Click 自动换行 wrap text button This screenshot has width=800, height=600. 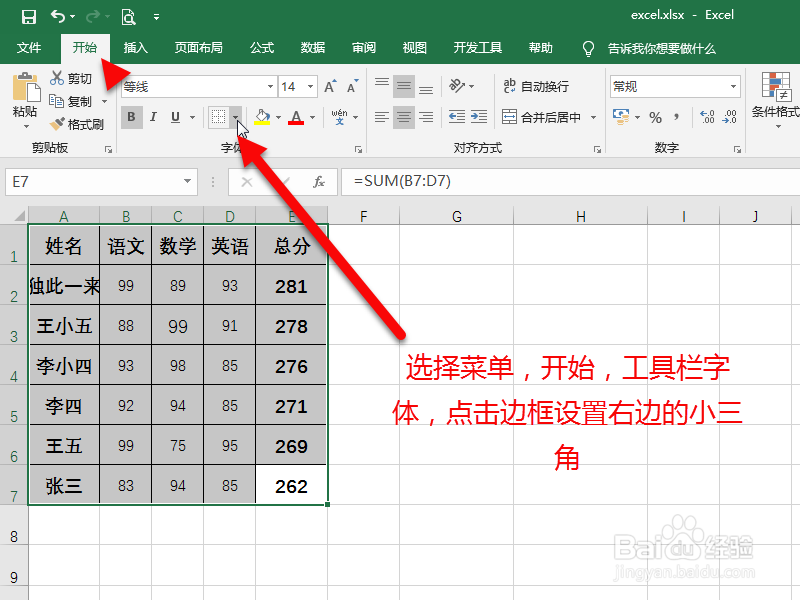536,86
